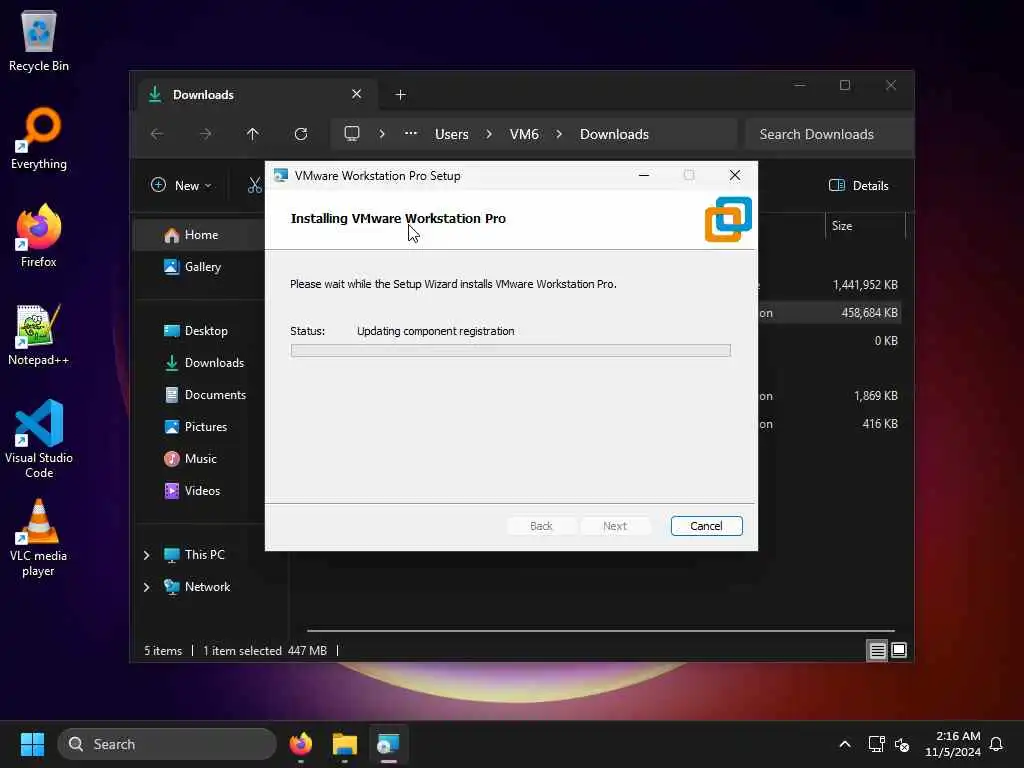Show hidden system tray icons
This screenshot has height=768, width=1024.
pos(844,744)
